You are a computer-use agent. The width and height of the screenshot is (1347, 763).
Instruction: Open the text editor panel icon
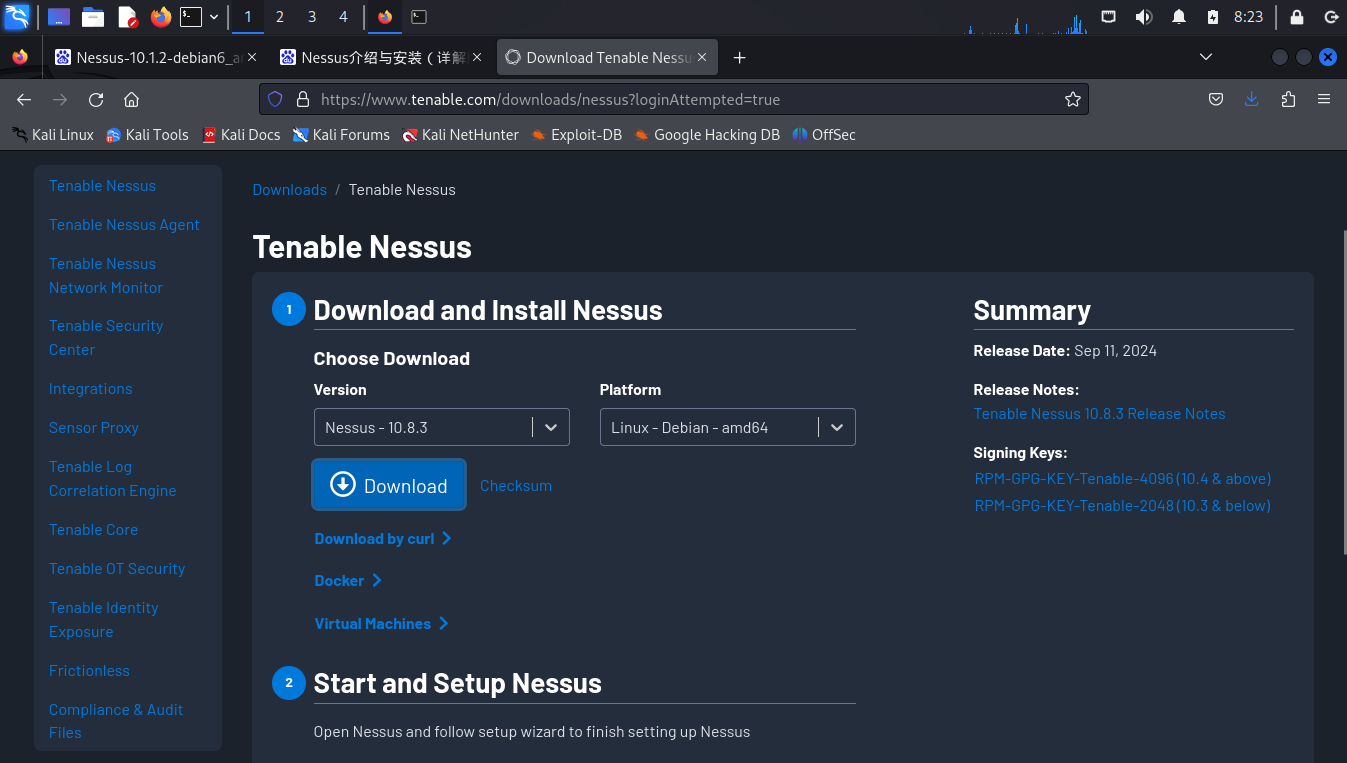tap(127, 17)
